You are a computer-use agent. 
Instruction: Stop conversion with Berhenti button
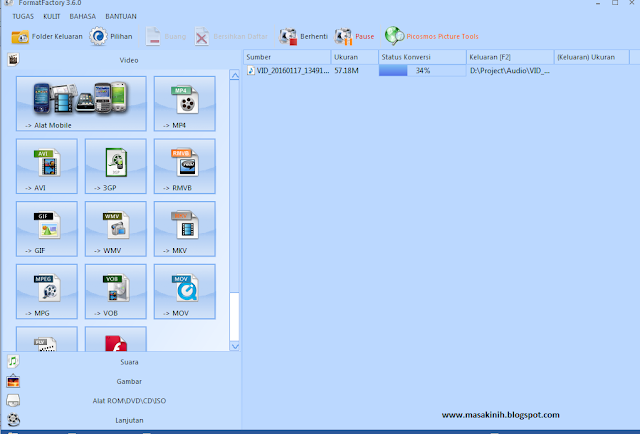(303, 36)
